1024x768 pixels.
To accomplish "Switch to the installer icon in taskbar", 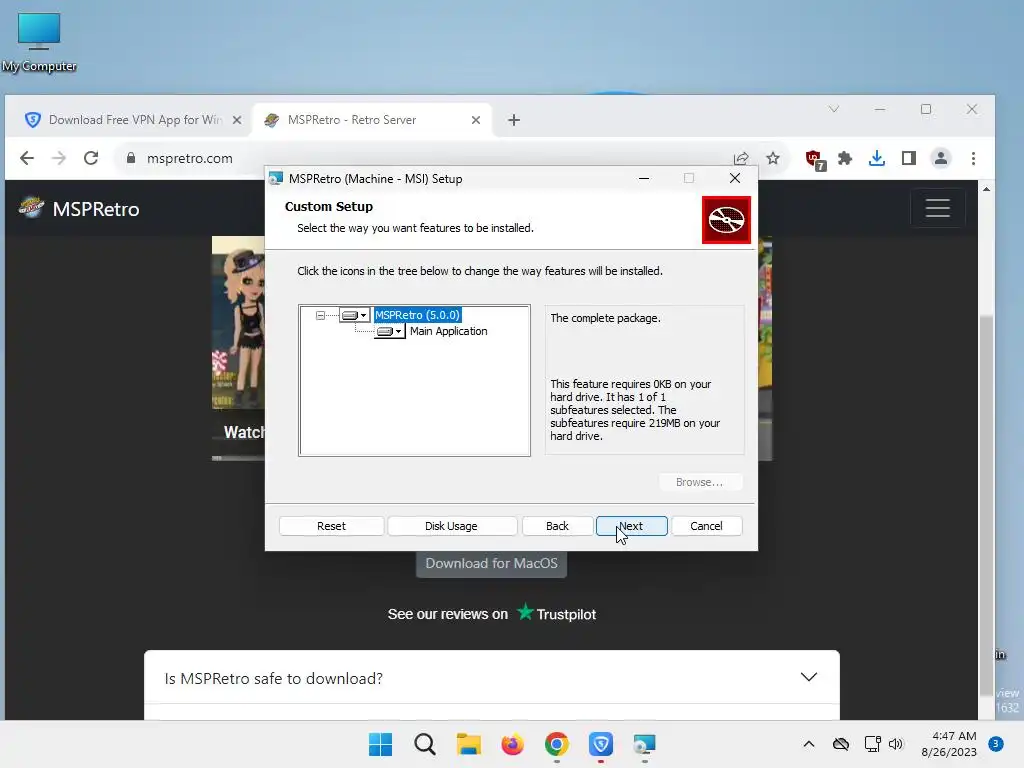I will (x=644, y=744).
